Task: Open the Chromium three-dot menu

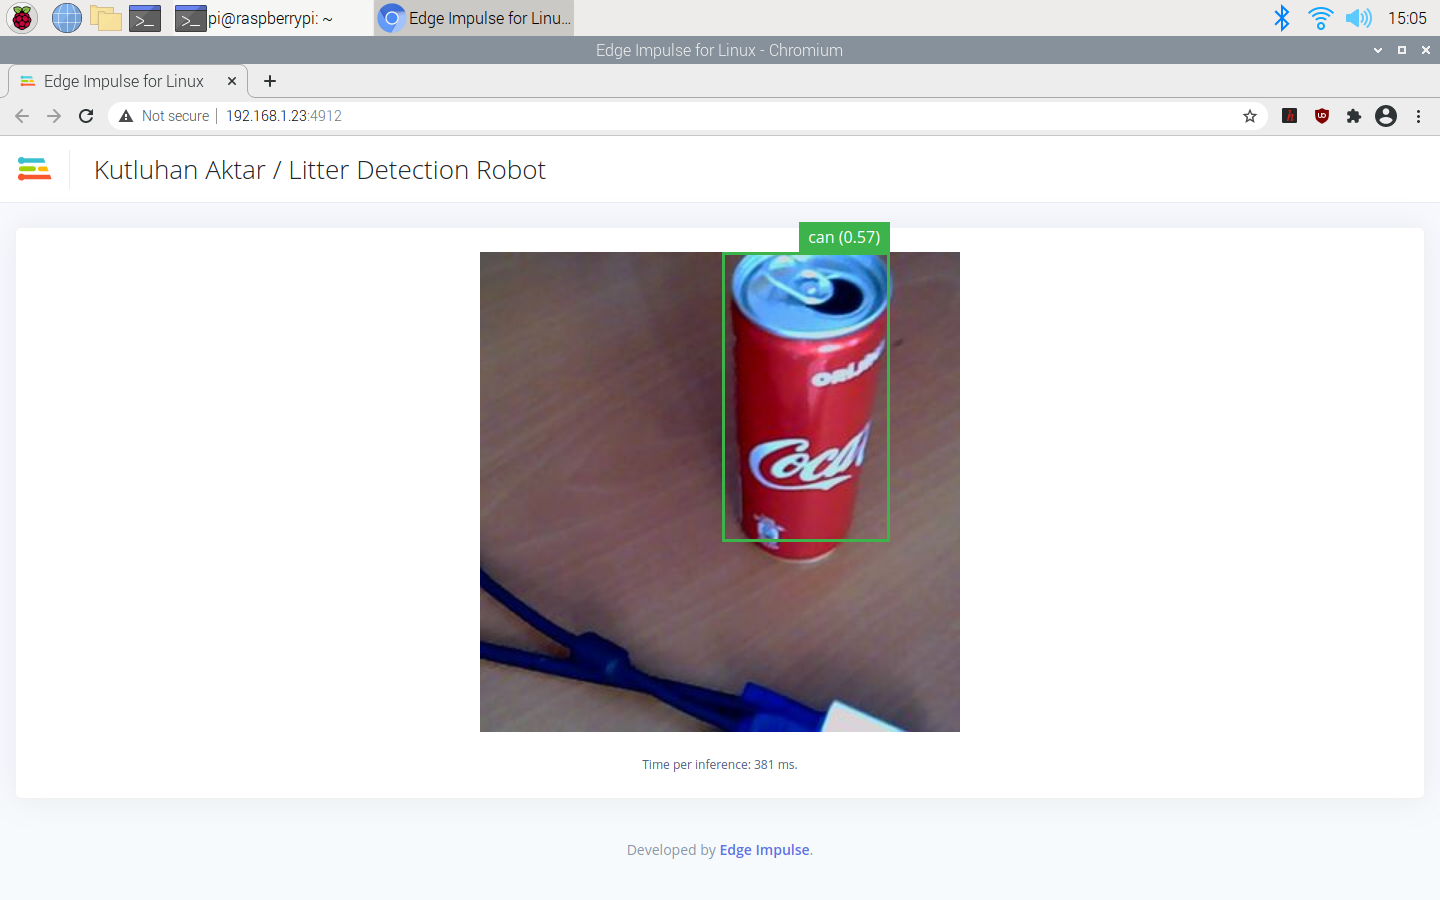Action: (x=1418, y=116)
